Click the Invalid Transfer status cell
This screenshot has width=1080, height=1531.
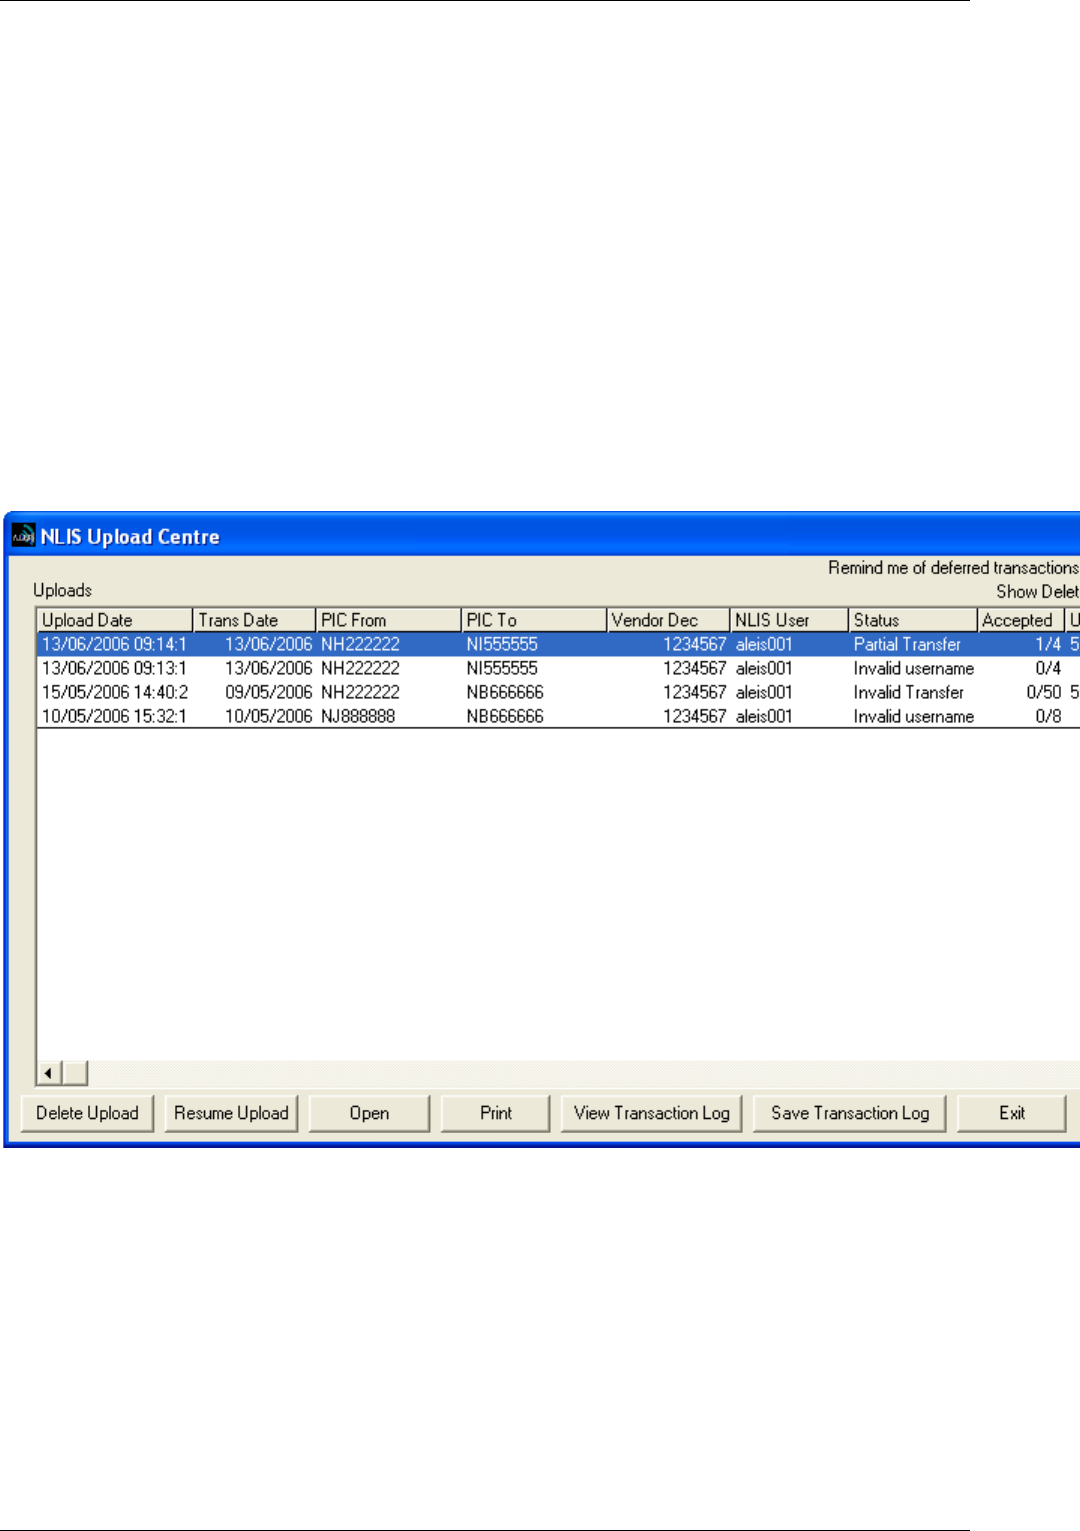point(909,693)
